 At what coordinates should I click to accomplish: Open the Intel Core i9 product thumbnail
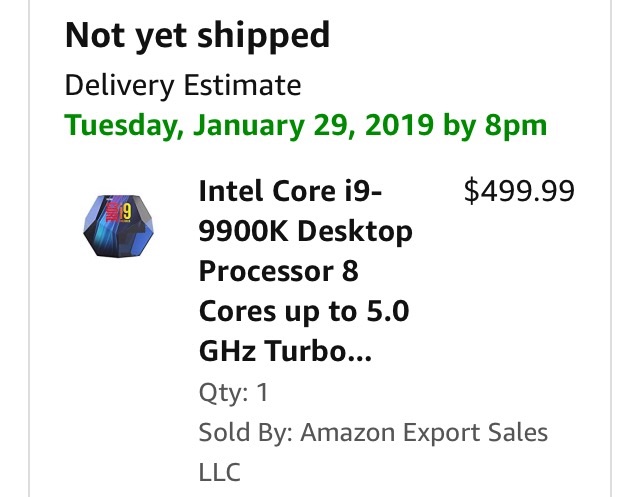click(119, 226)
